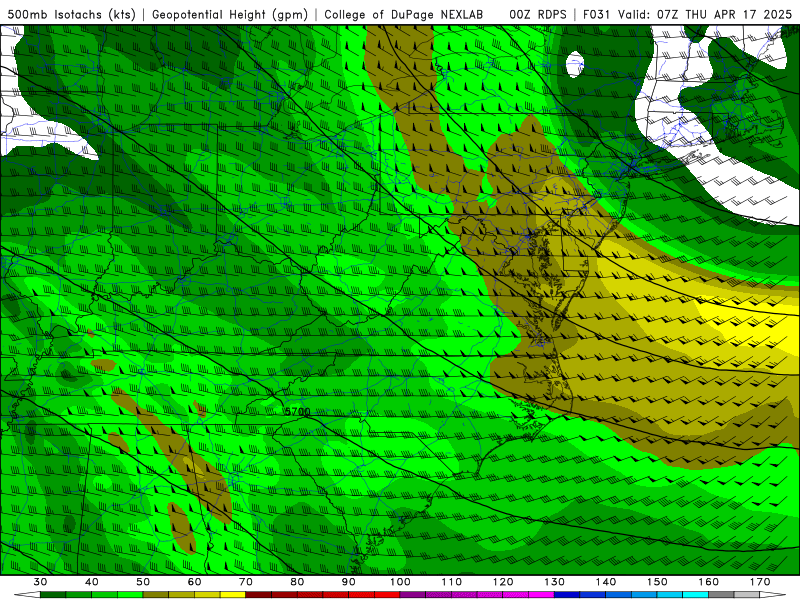This screenshot has width=800, height=600.
Task: Click the bright yellow swatch left of 70
Action: click(x=233, y=595)
